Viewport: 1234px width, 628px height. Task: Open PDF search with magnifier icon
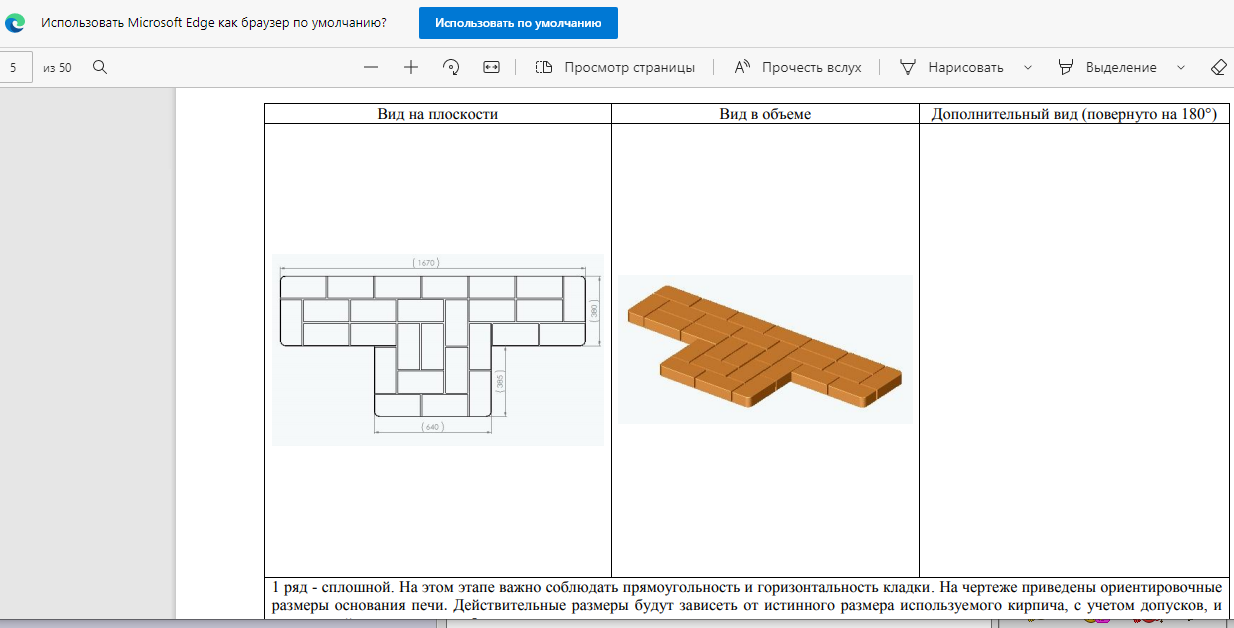(100, 67)
